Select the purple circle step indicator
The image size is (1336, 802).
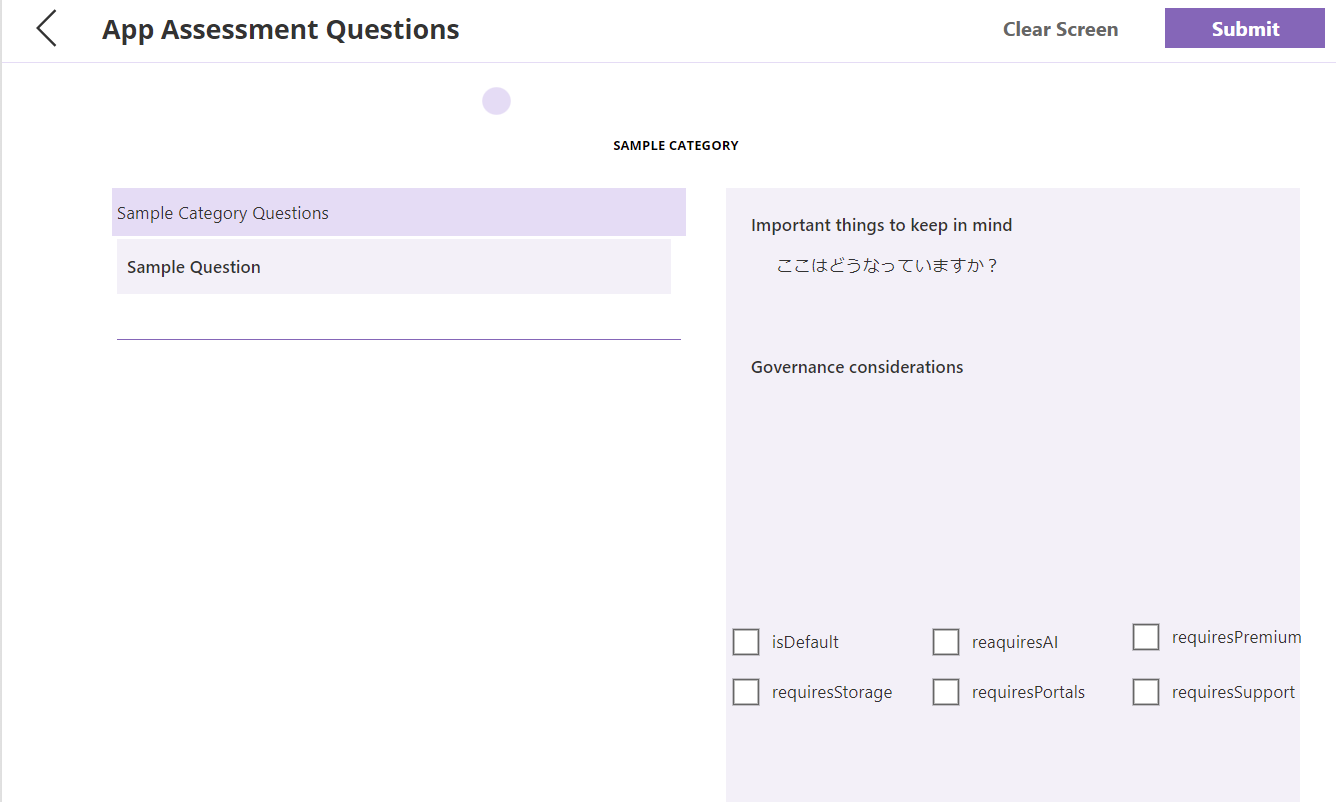496,101
